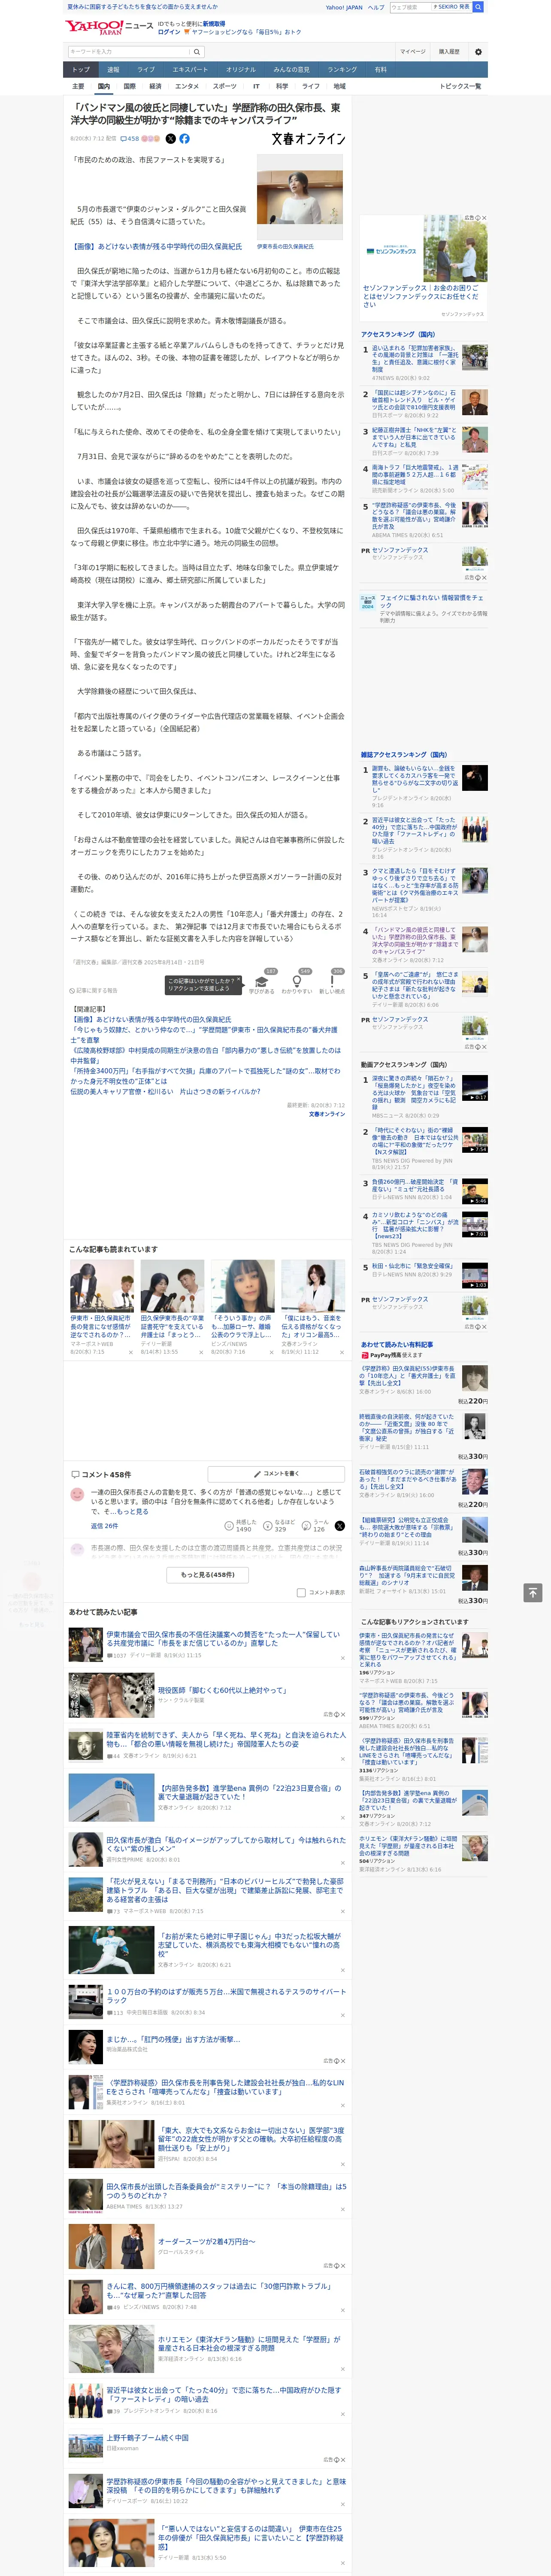Share the article on X (Twitter)
The height and width of the screenshot is (2576, 551).
[x=170, y=139]
